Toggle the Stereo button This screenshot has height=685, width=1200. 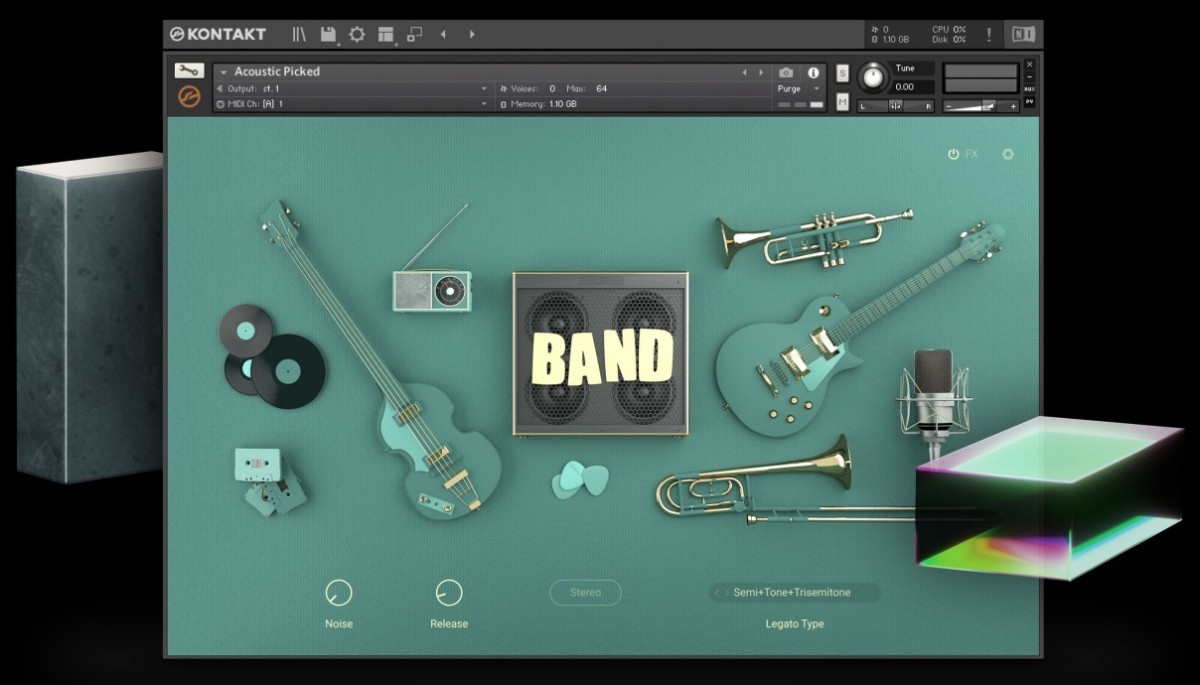point(585,592)
